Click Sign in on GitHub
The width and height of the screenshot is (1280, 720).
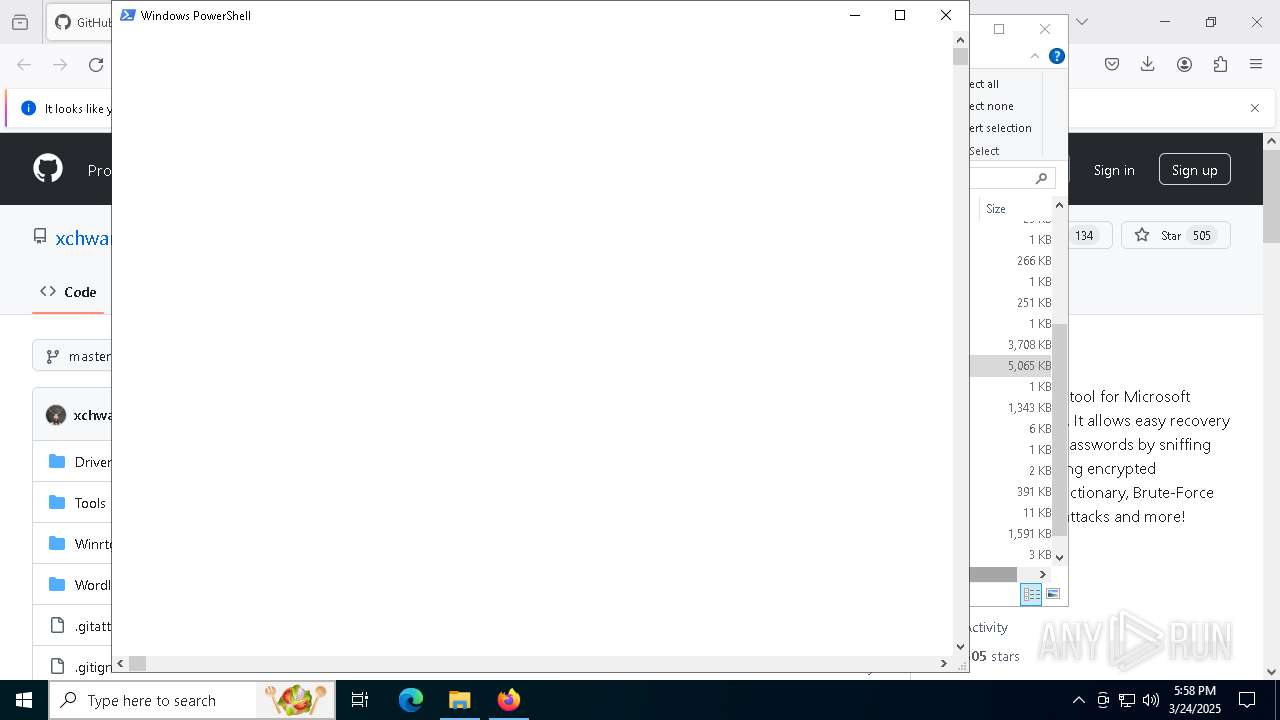pyautogui.click(x=1114, y=170)
